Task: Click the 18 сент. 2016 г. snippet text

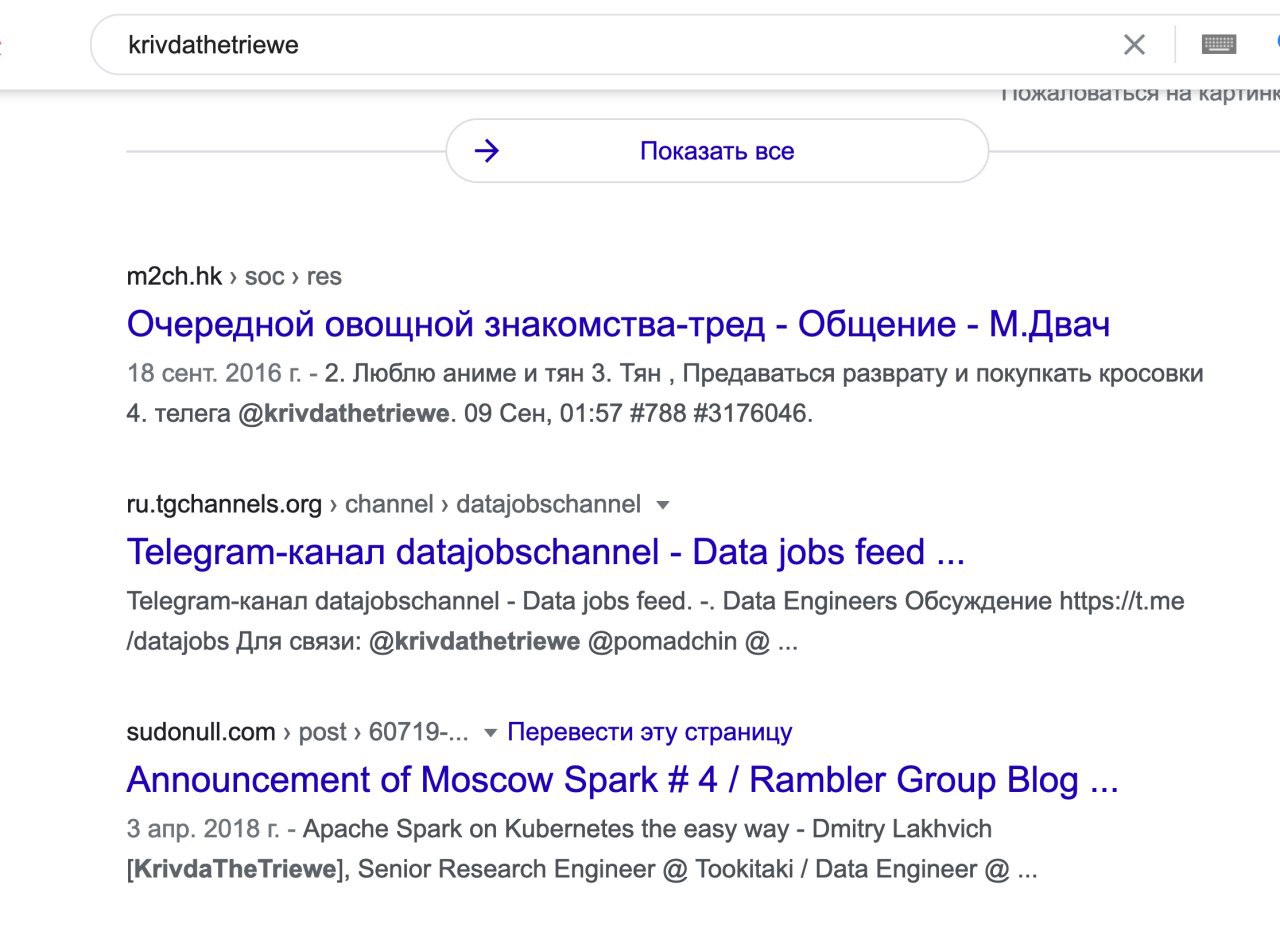Action: (x=214, y=374)
